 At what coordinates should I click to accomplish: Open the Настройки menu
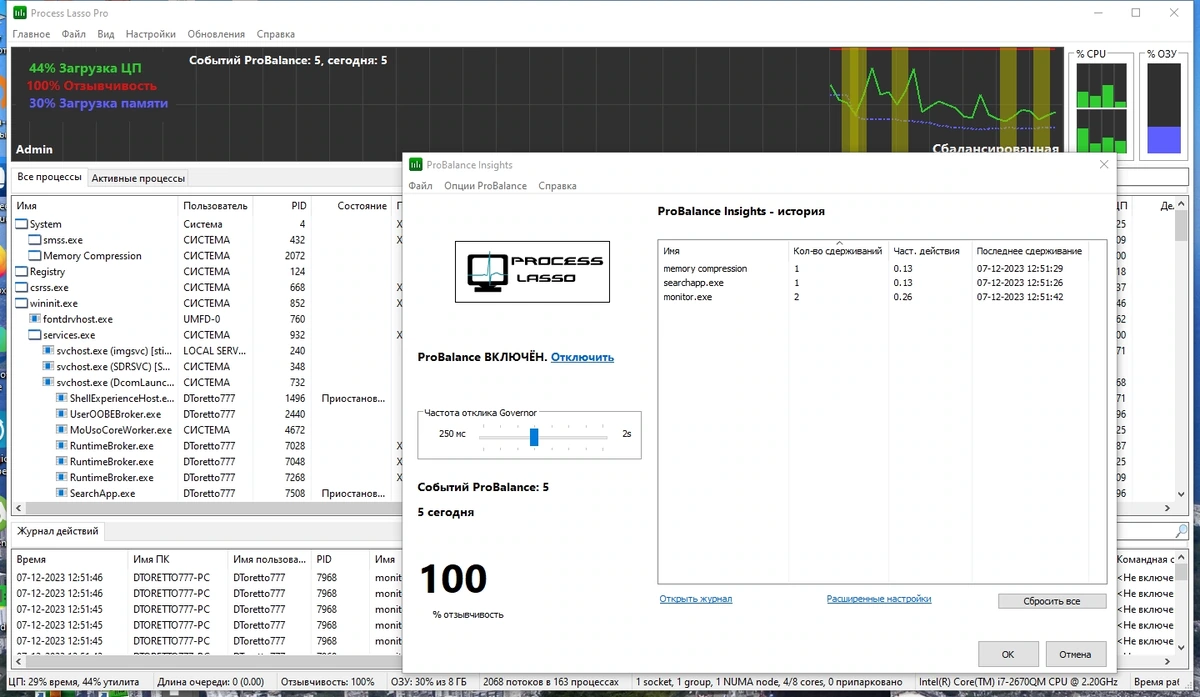[x=152, y=34]
